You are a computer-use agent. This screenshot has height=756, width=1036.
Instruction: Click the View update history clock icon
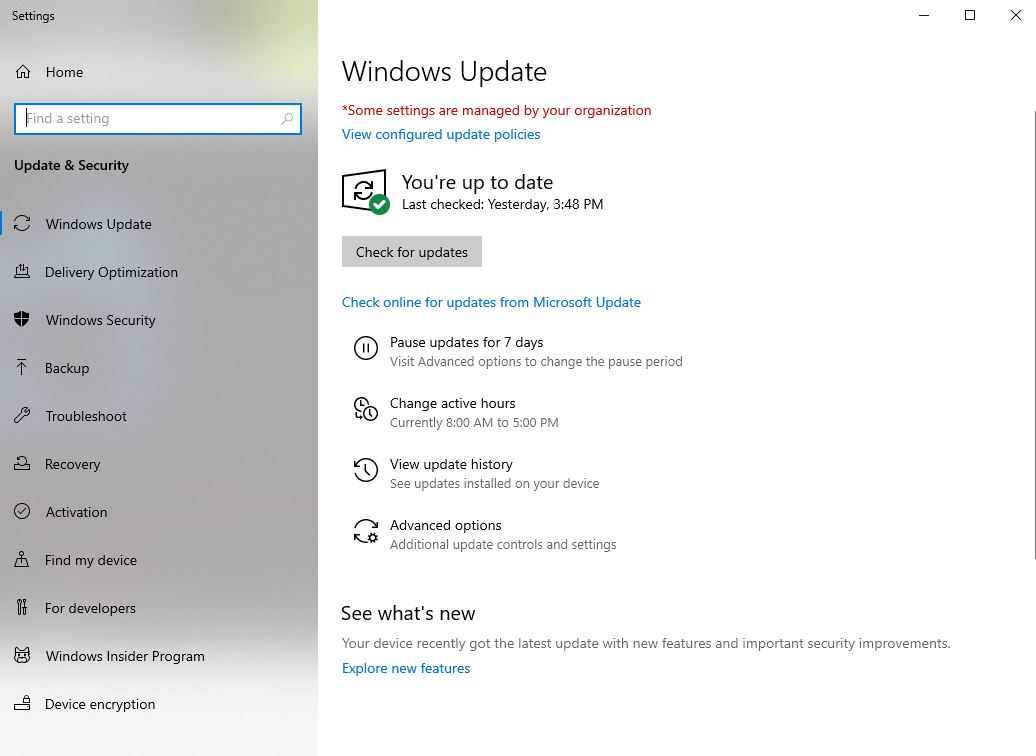(x=365, y=470)
